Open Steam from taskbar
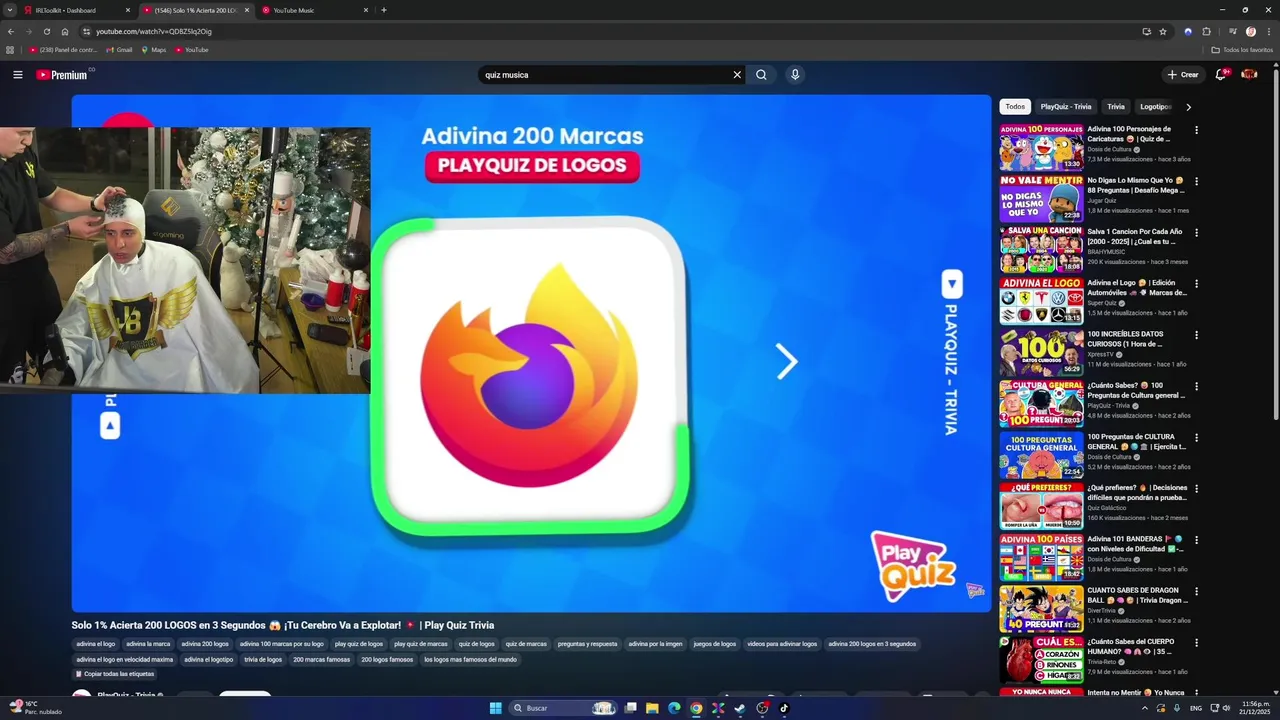This screenshot has width=1280, height=720. tap(740, 708)
